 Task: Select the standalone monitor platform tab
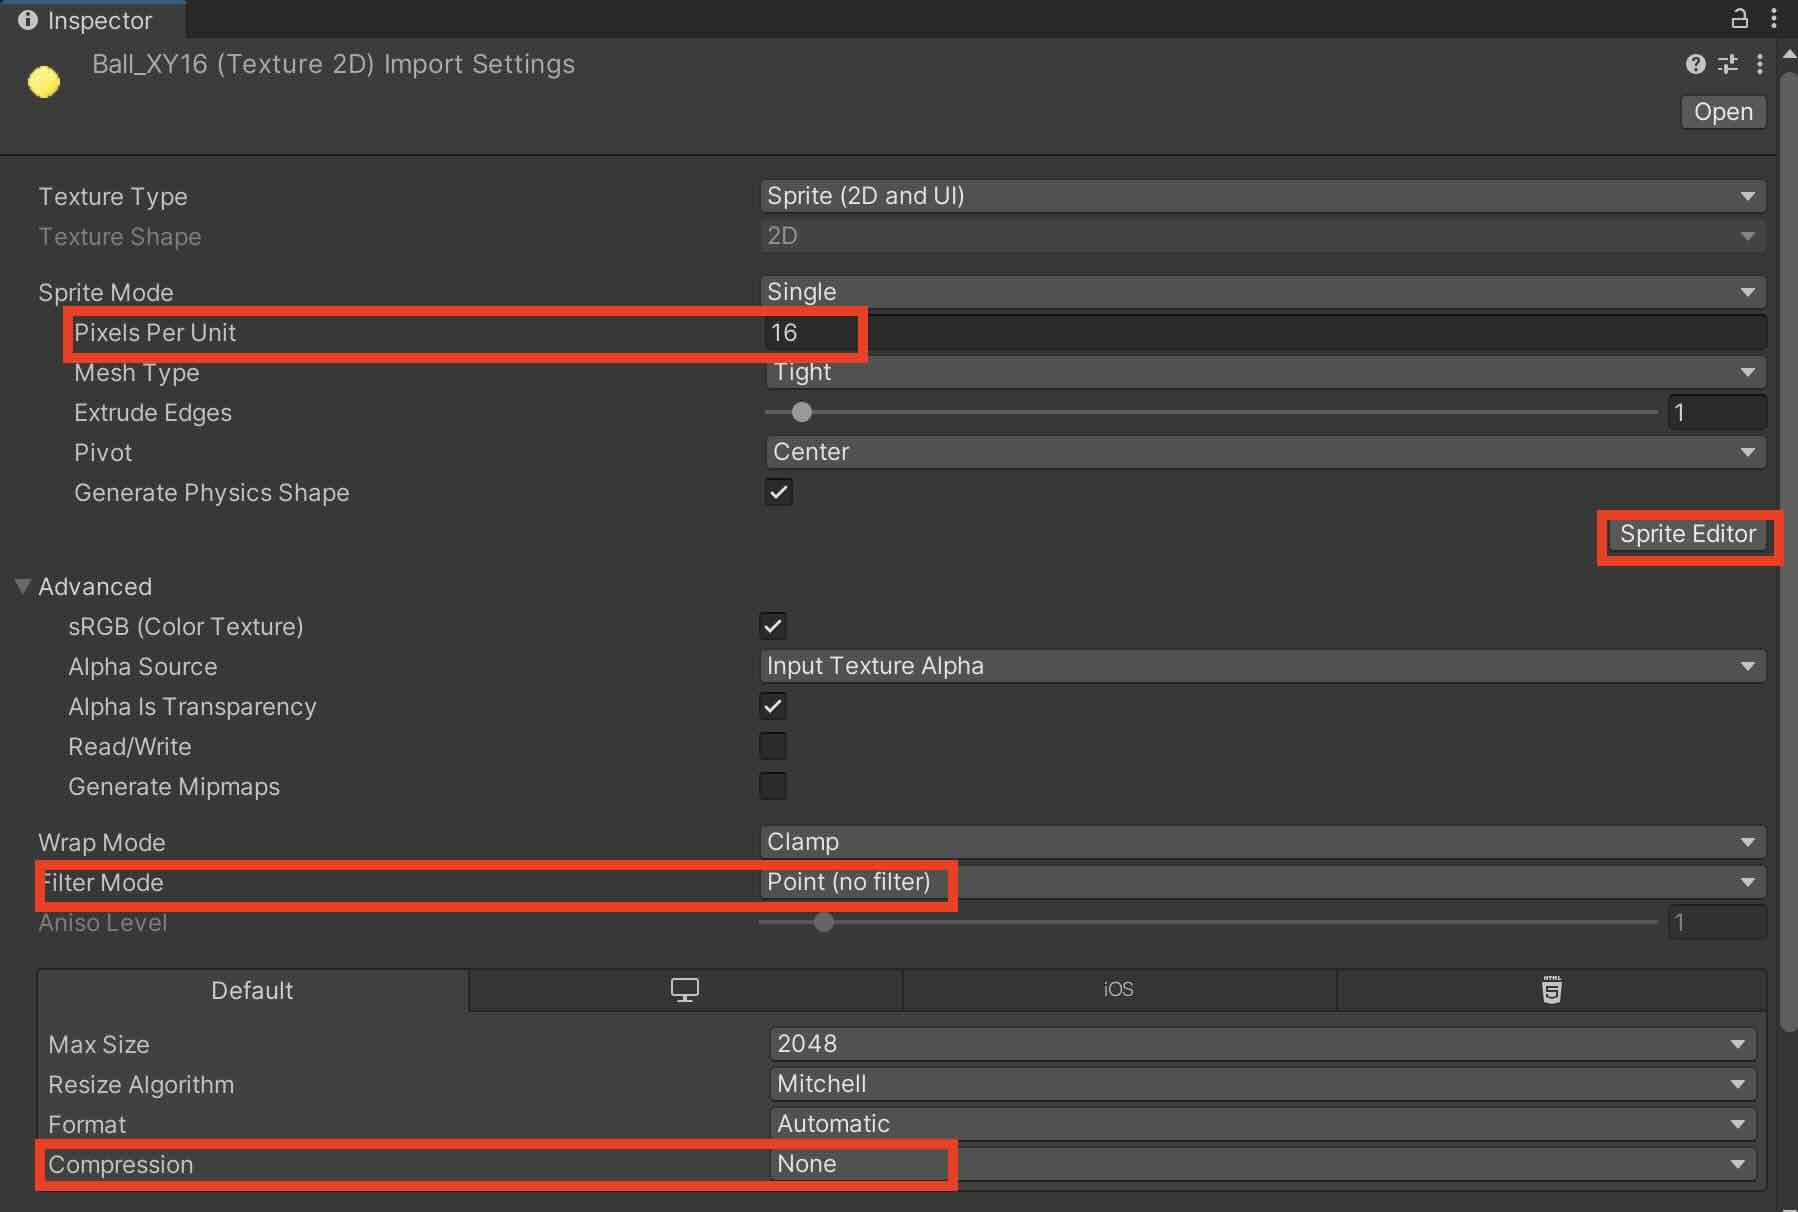click(x=685, y=990)
